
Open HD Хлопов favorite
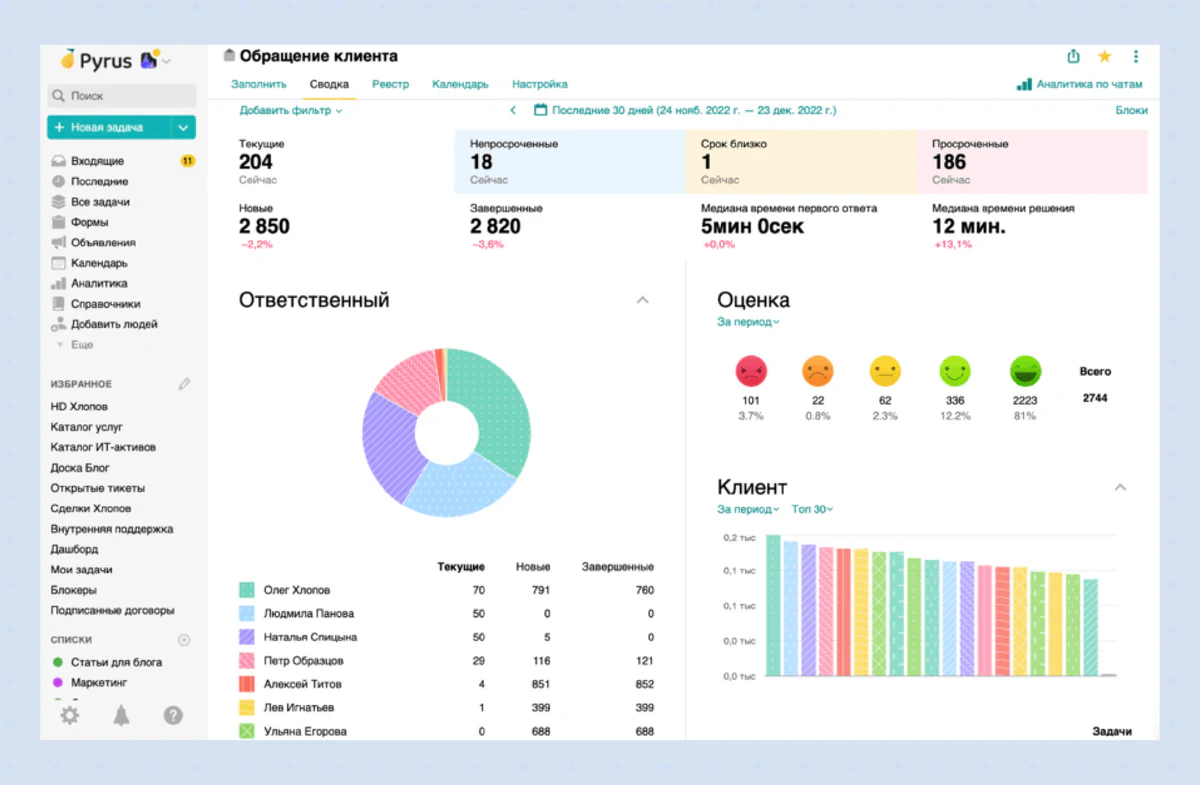click(79, 407)
